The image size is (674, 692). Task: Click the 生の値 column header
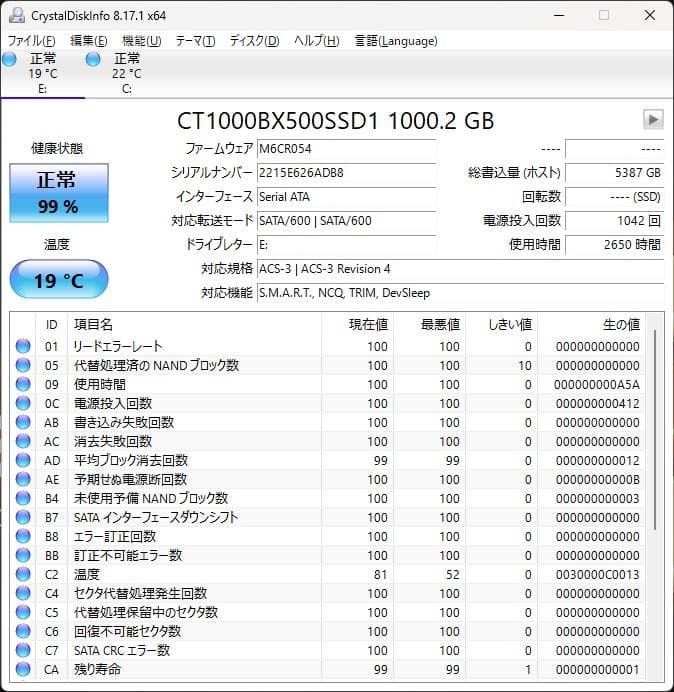(x=591, y=325)
